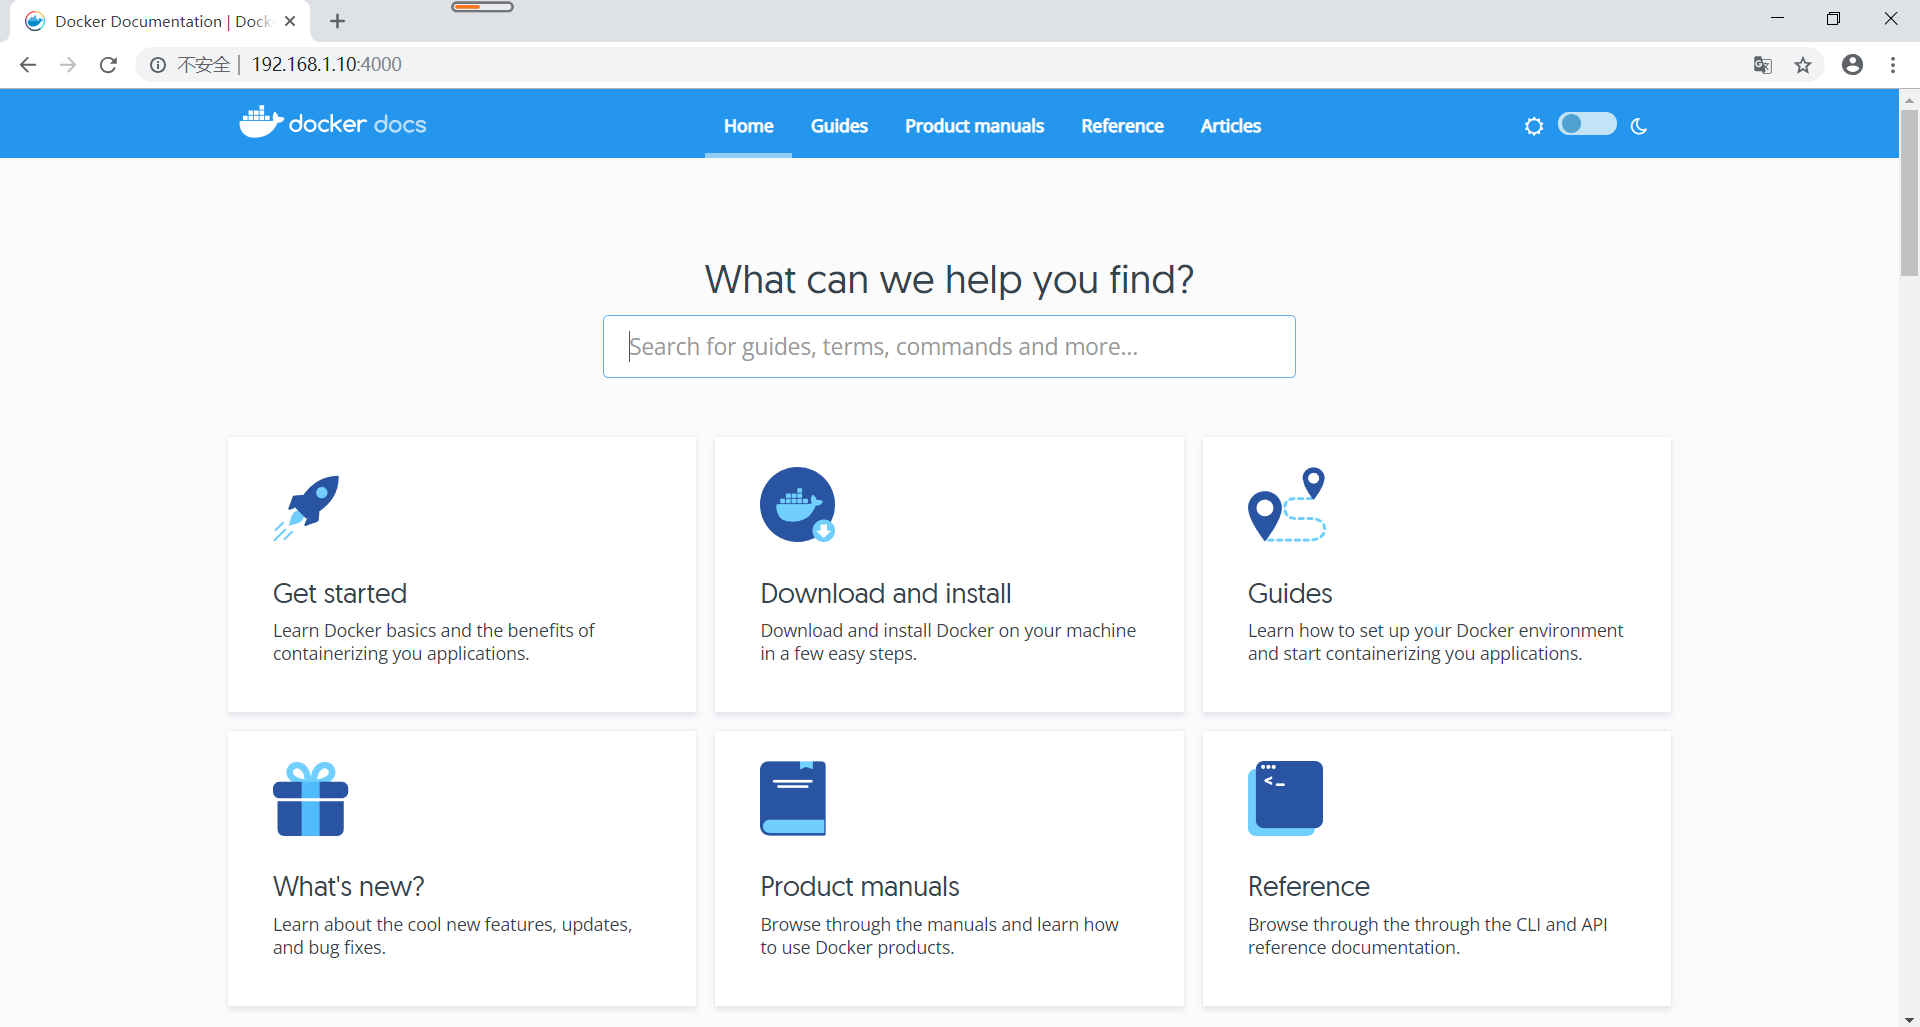1920x1027 pixels.
Task: Click the Docker download circle icon
Action: tap(797, 505)
